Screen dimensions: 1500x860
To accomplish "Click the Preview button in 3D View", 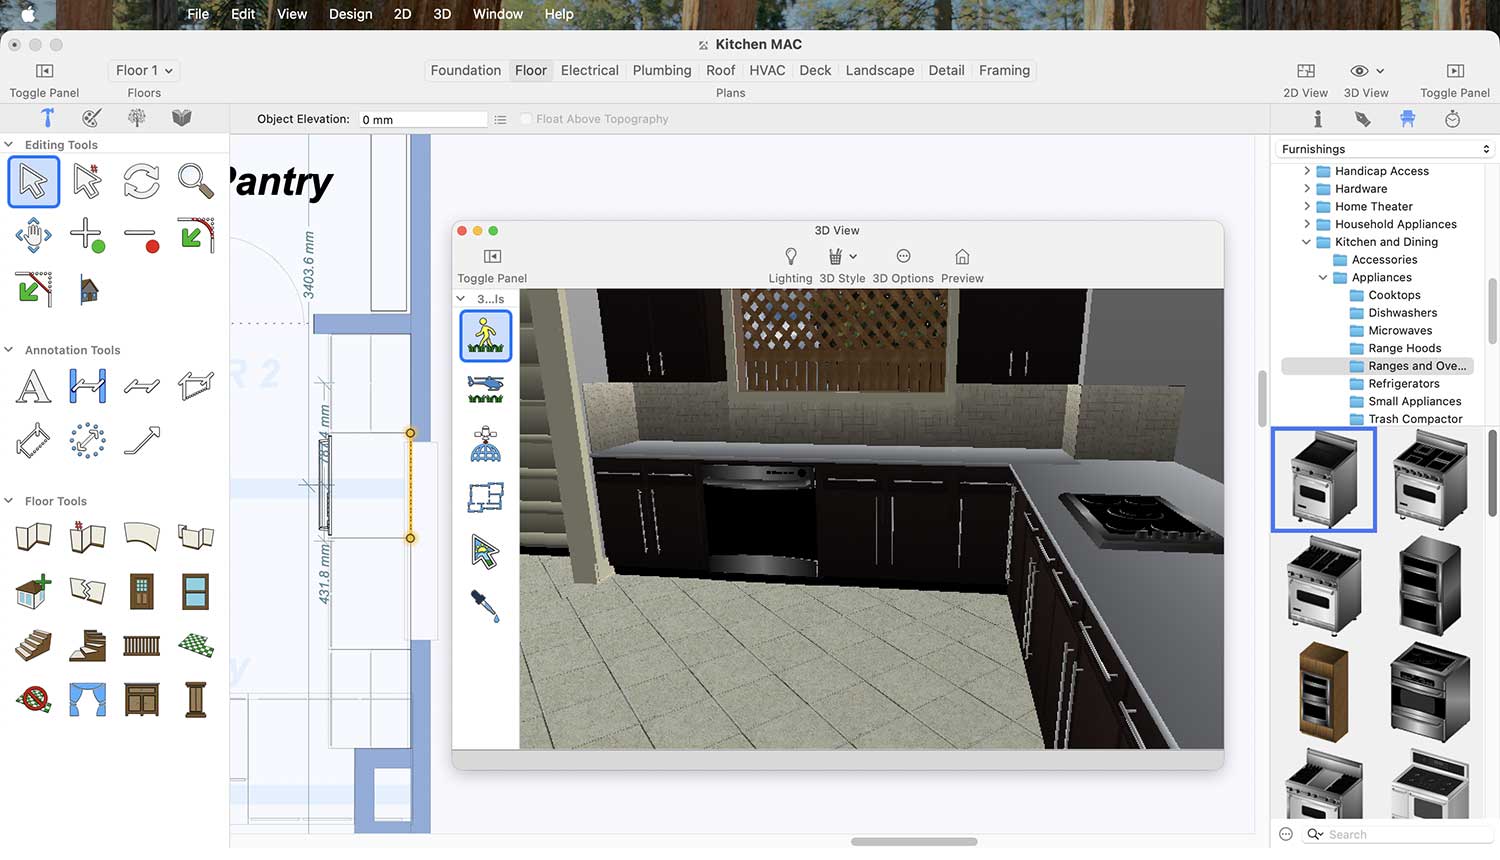I will coord(962,257).
